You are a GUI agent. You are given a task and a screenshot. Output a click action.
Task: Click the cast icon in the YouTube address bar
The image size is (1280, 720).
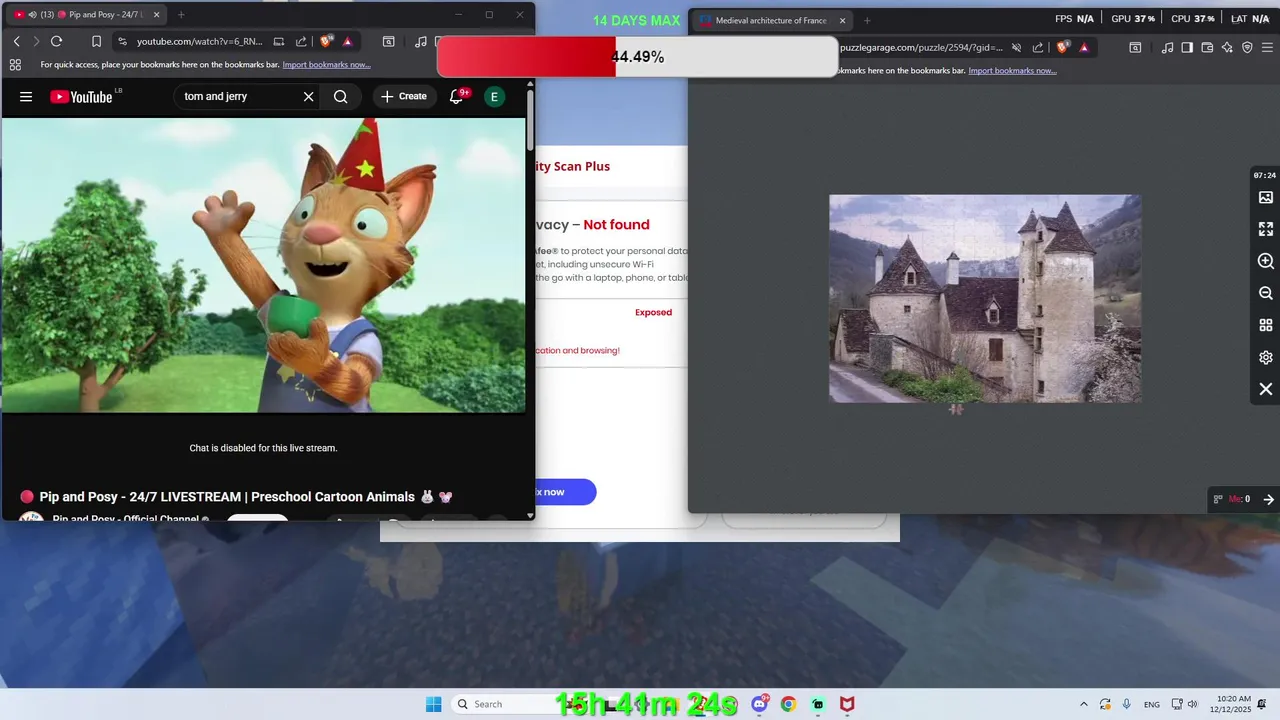click(279, 41)
